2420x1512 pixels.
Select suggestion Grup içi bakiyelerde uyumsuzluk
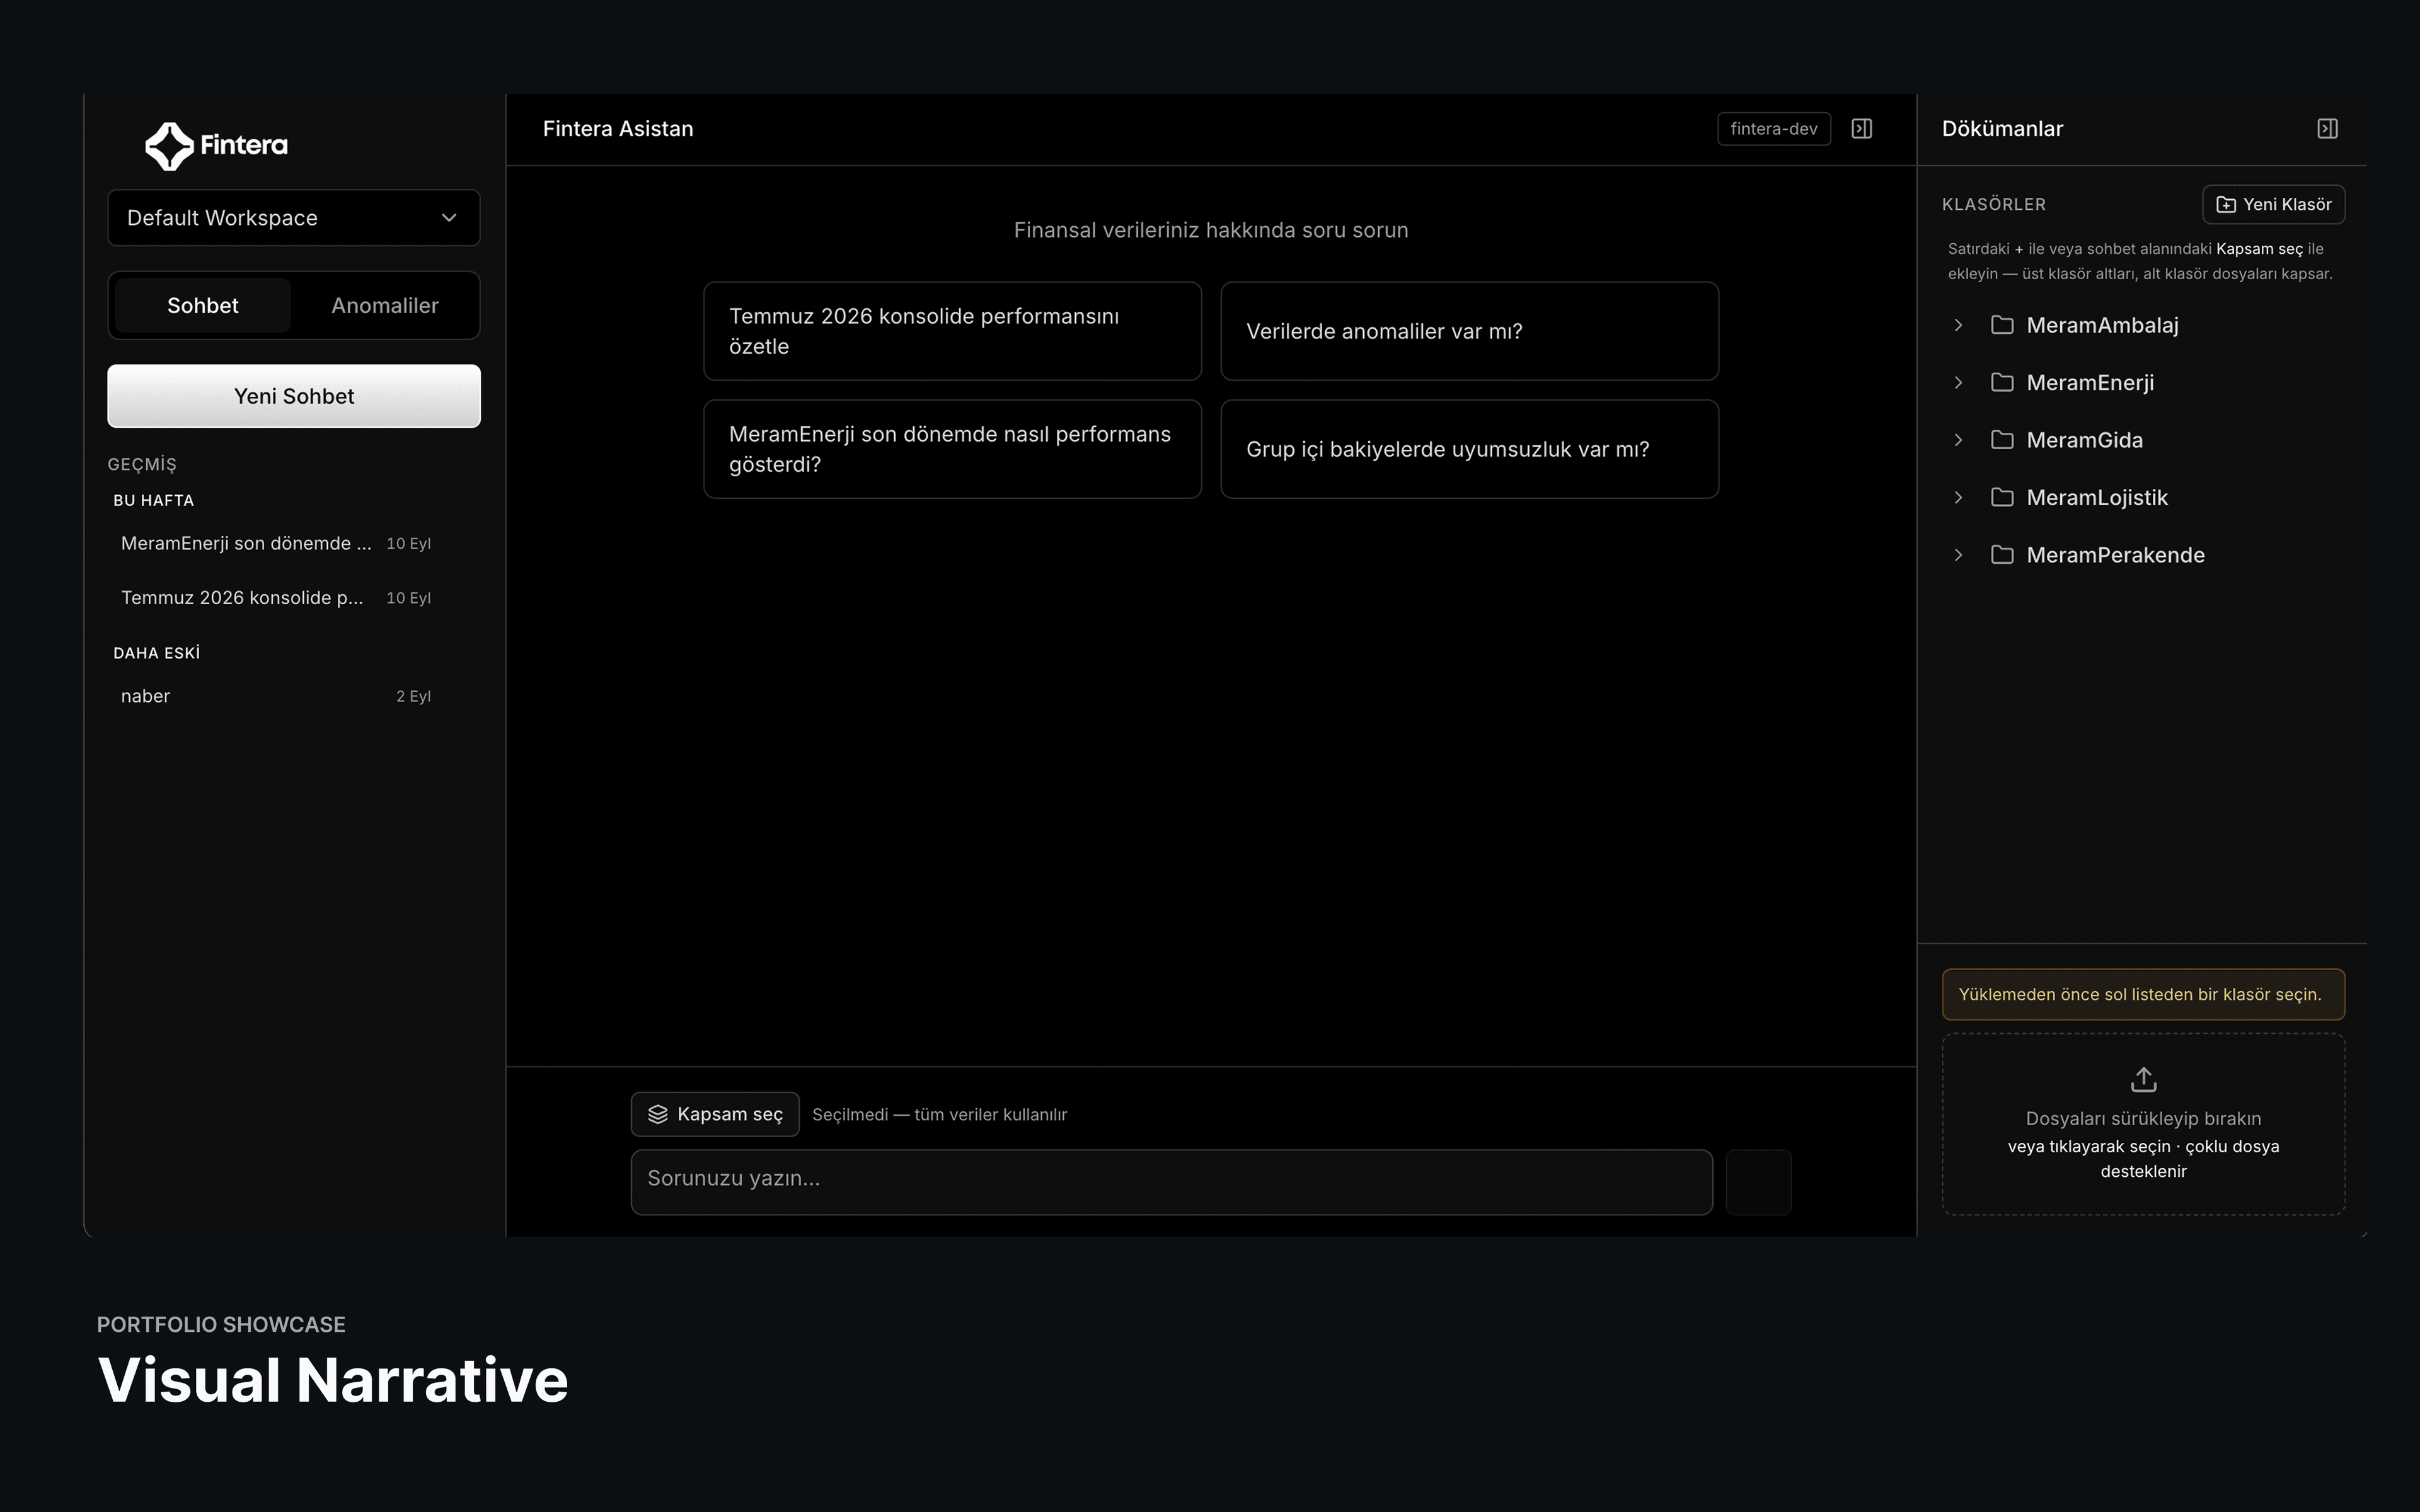[x=1469, y=449]
